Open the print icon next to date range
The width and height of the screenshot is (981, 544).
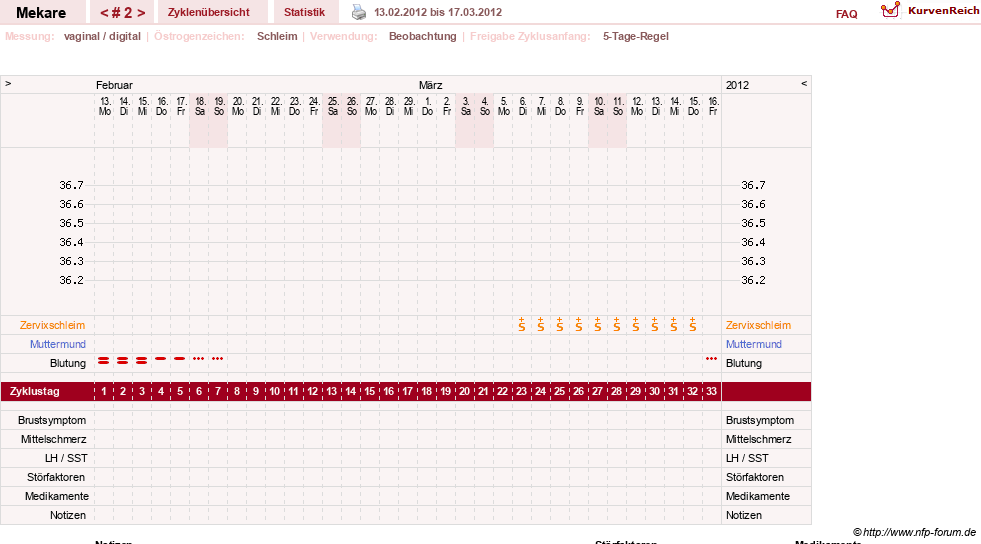coord(358,12)
